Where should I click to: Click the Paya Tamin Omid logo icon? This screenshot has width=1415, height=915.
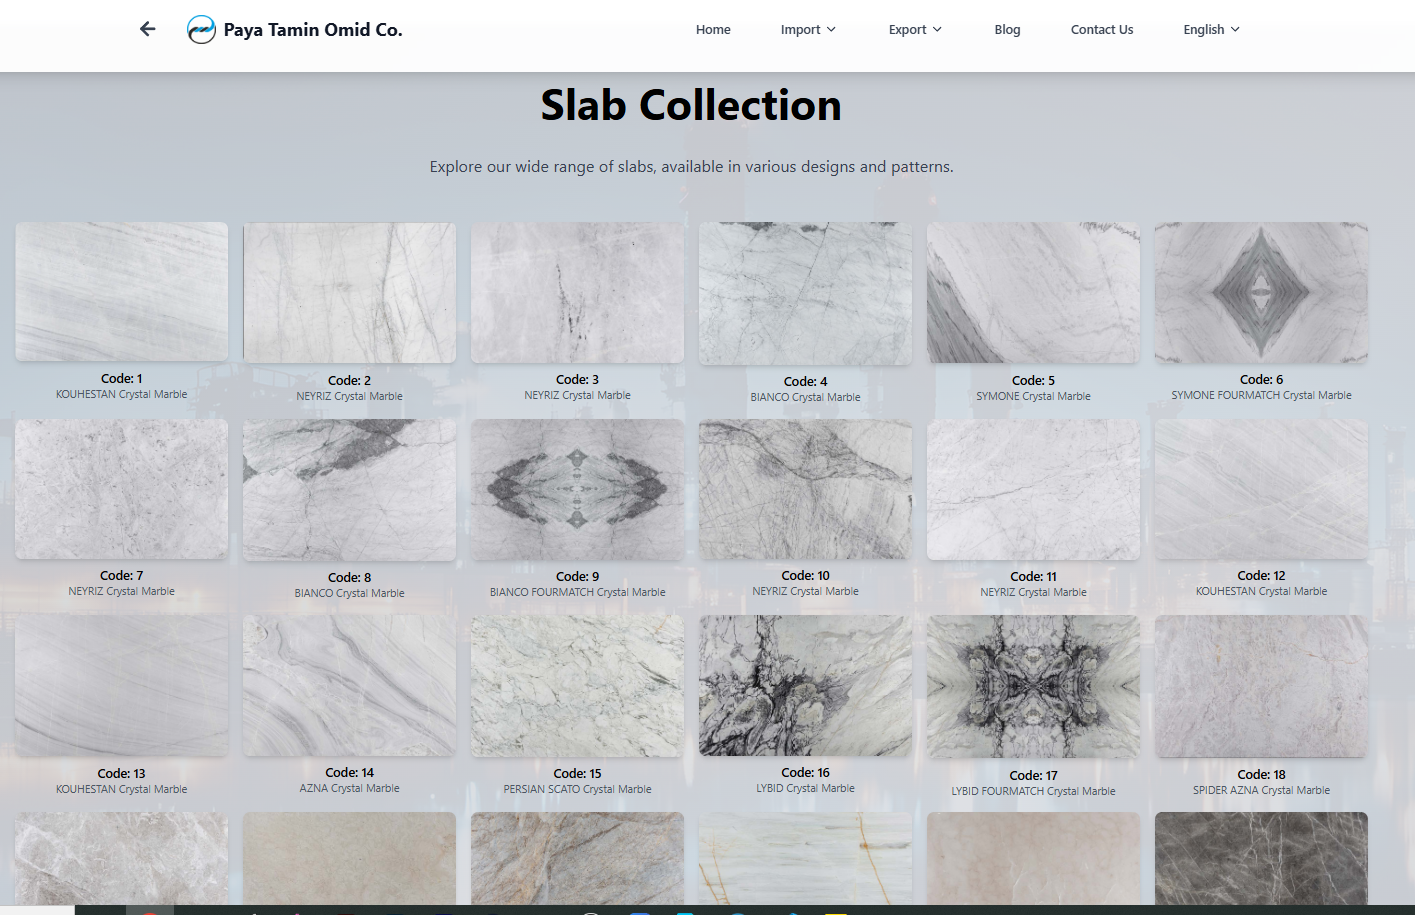point(201,30)
